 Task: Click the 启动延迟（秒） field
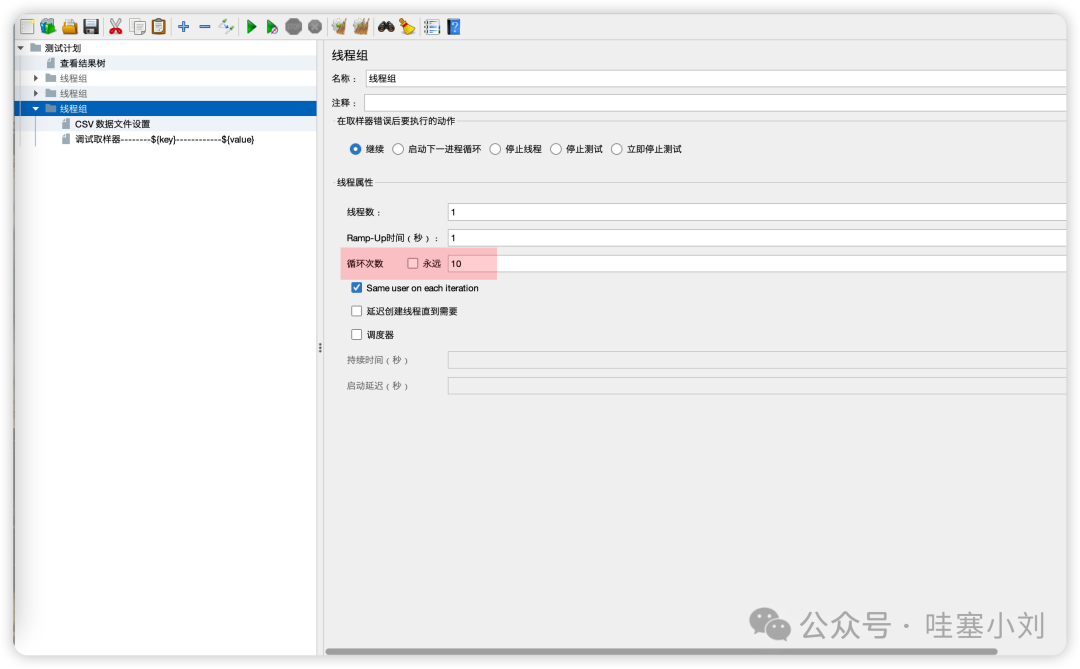pyautogui.click(x=757, y=386)
